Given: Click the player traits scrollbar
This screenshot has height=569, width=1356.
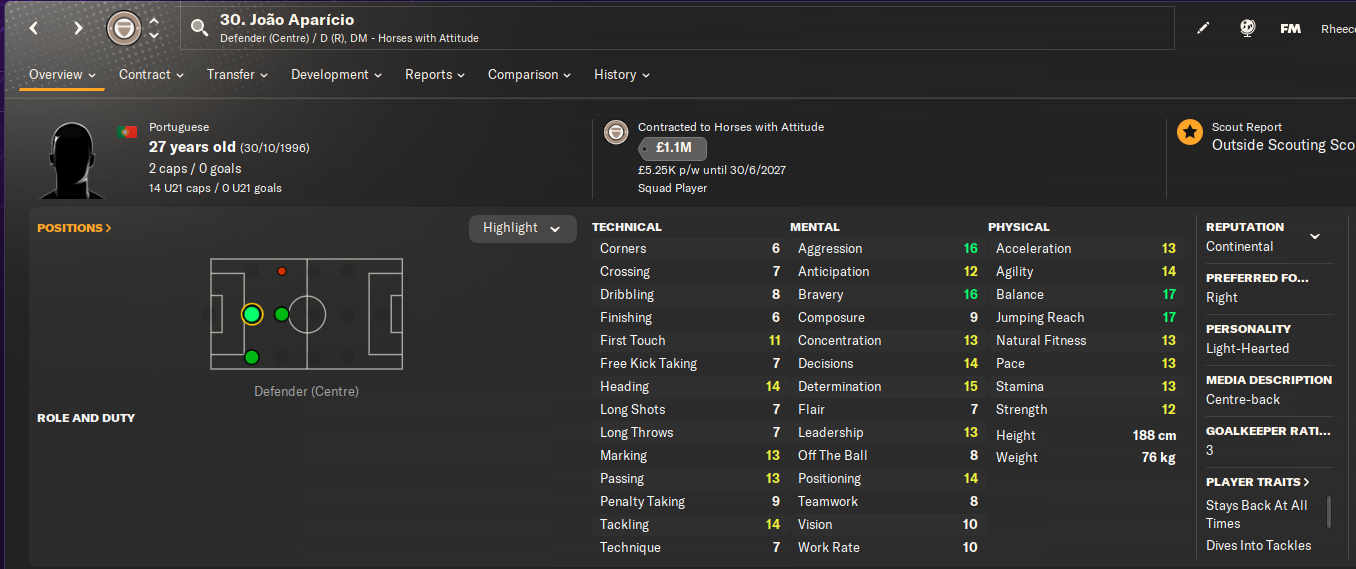Looking at the screenshot, I should click(x=1329, y=511).
